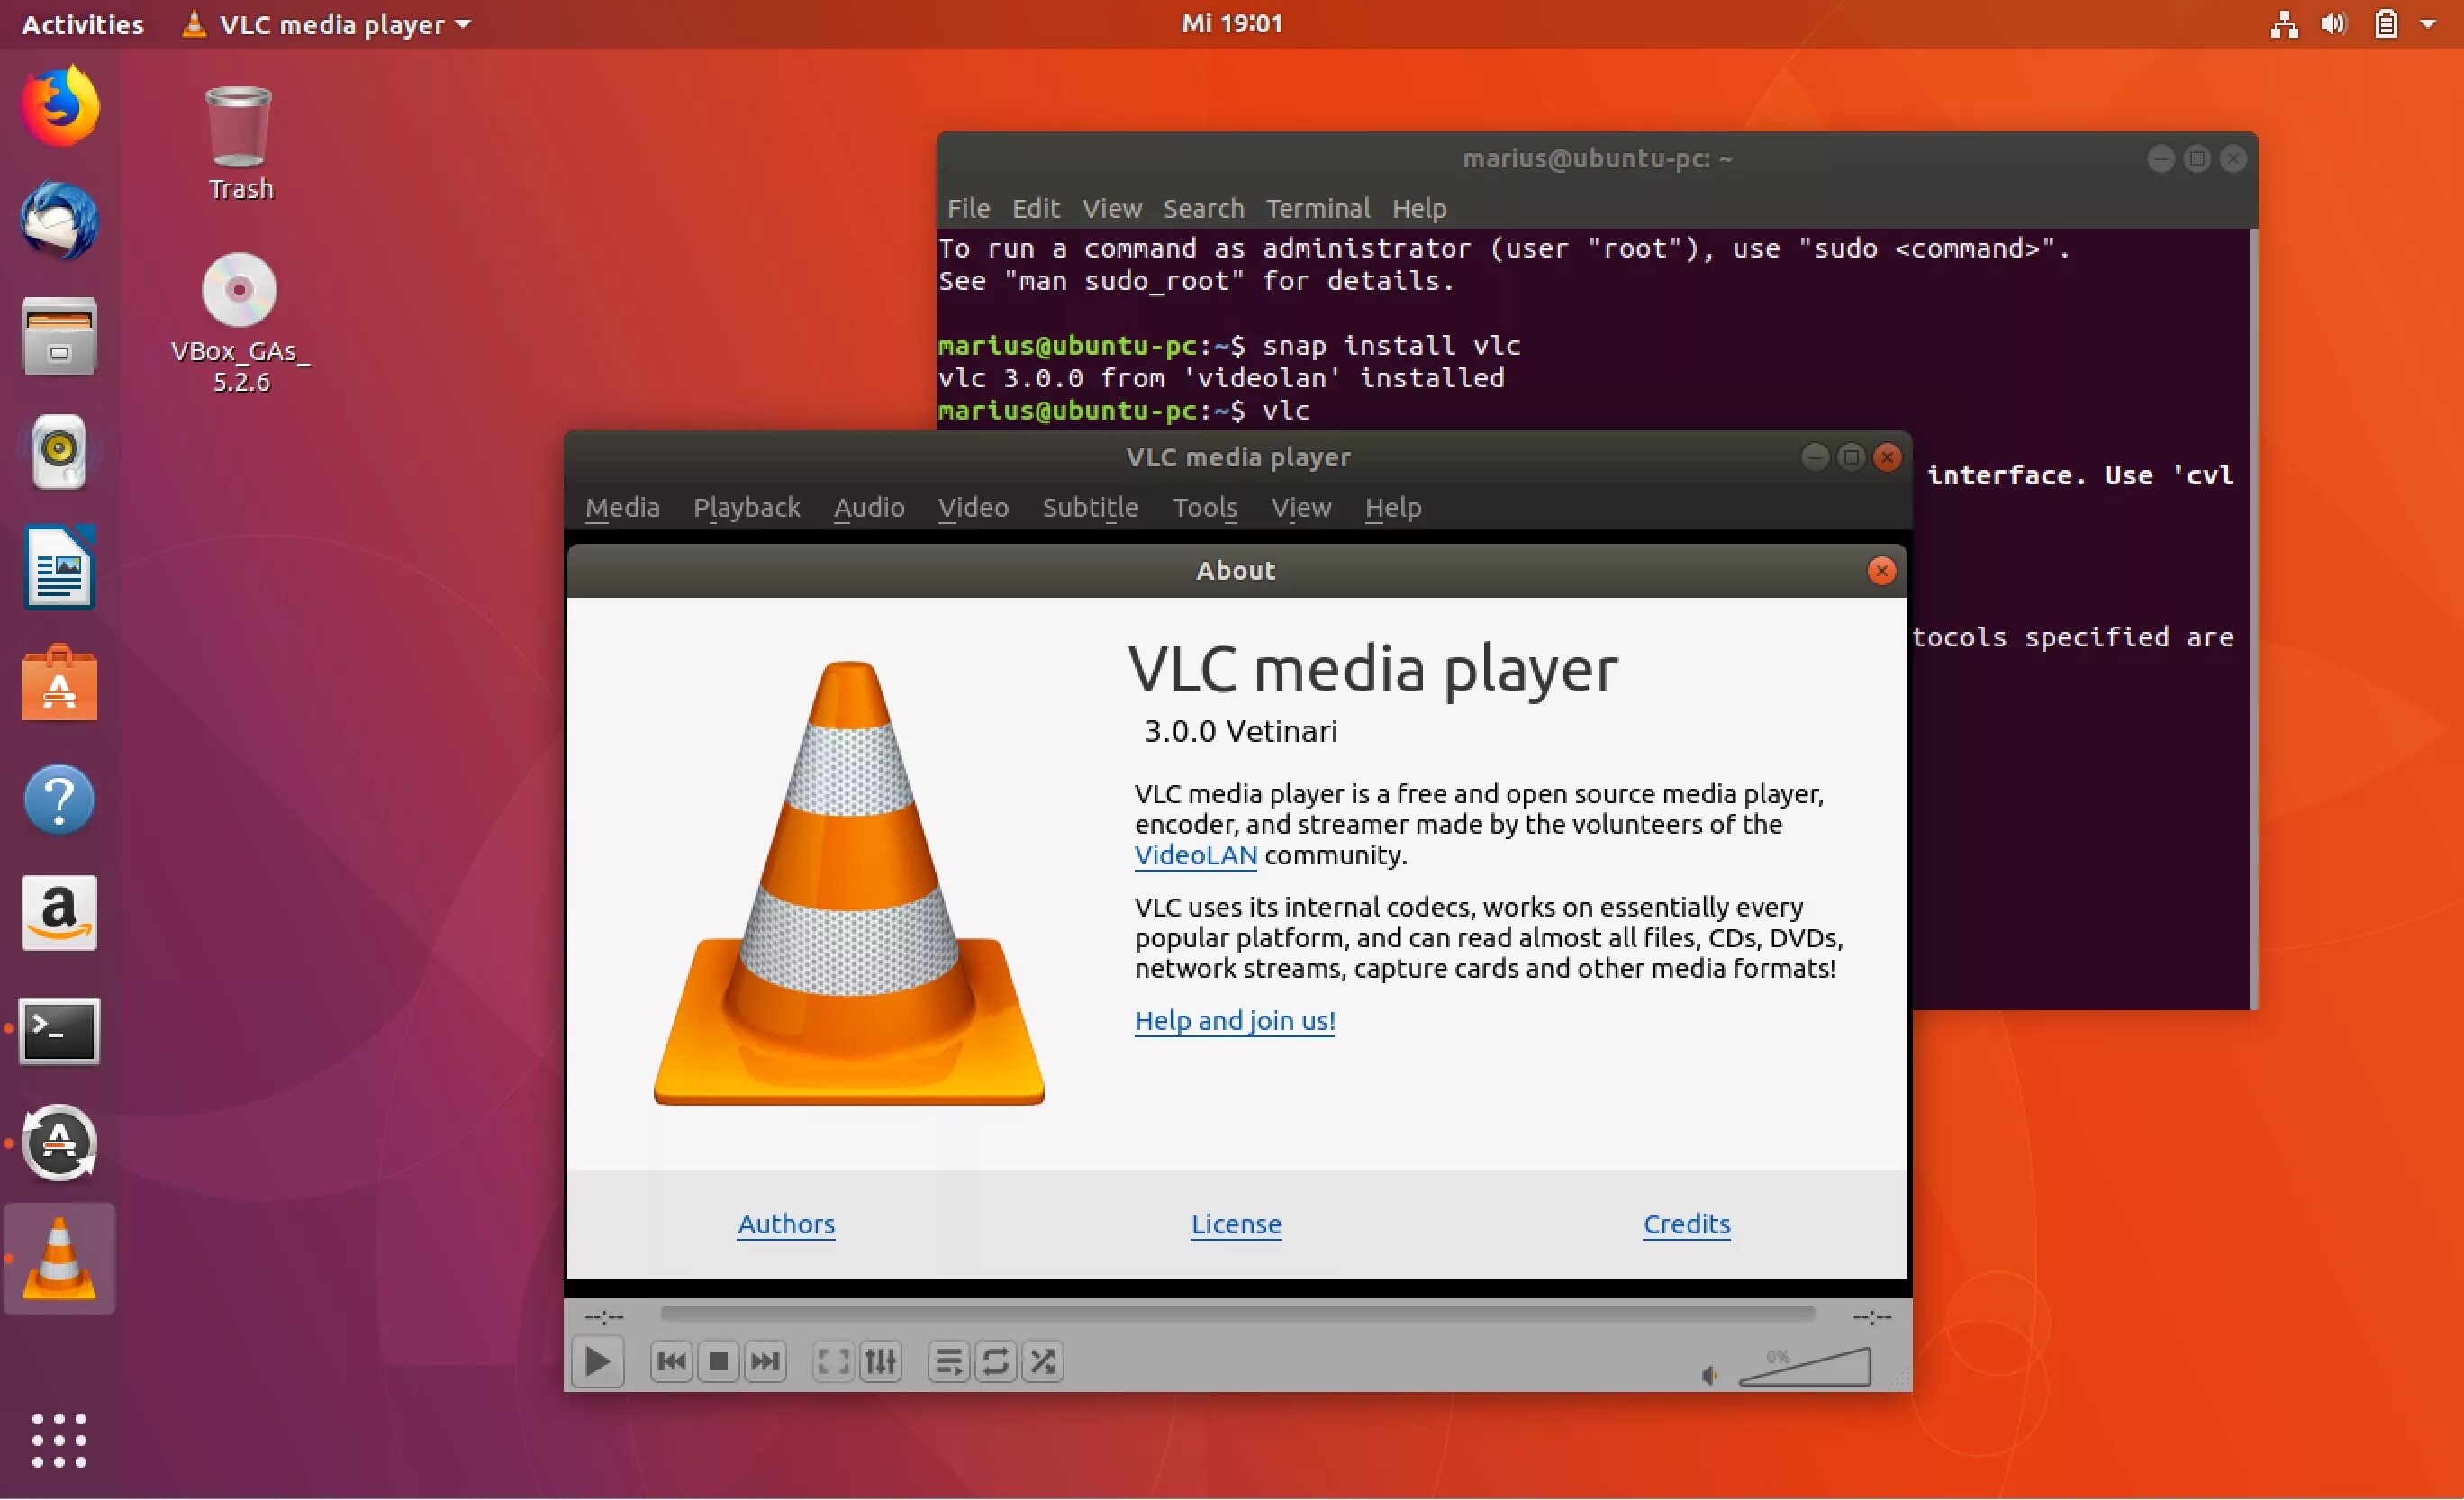Click the next track button
This screenshot has height=1500, width=2464.
(765, 1361)
